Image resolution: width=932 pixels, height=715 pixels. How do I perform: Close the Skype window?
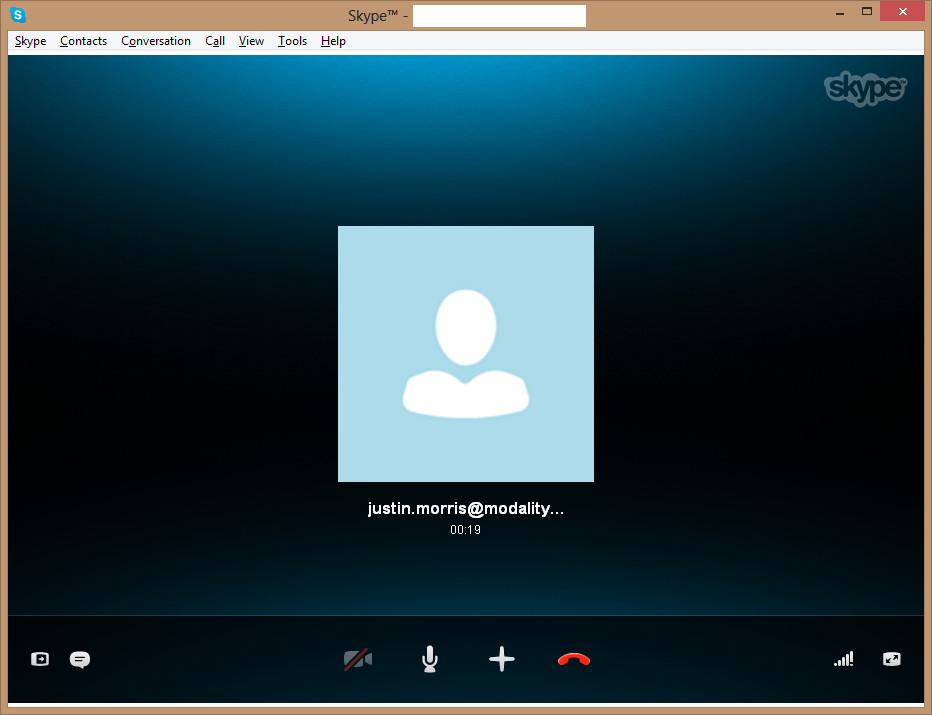(x=903, y=12)
